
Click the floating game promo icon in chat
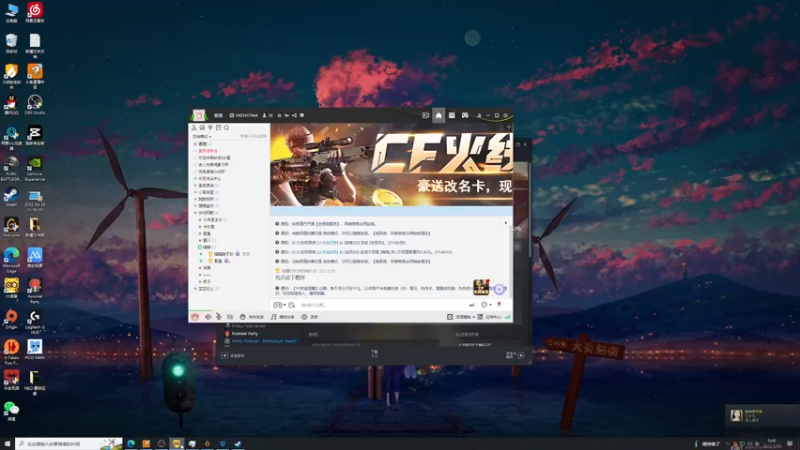pyautogui.click(x=481, y=287)
